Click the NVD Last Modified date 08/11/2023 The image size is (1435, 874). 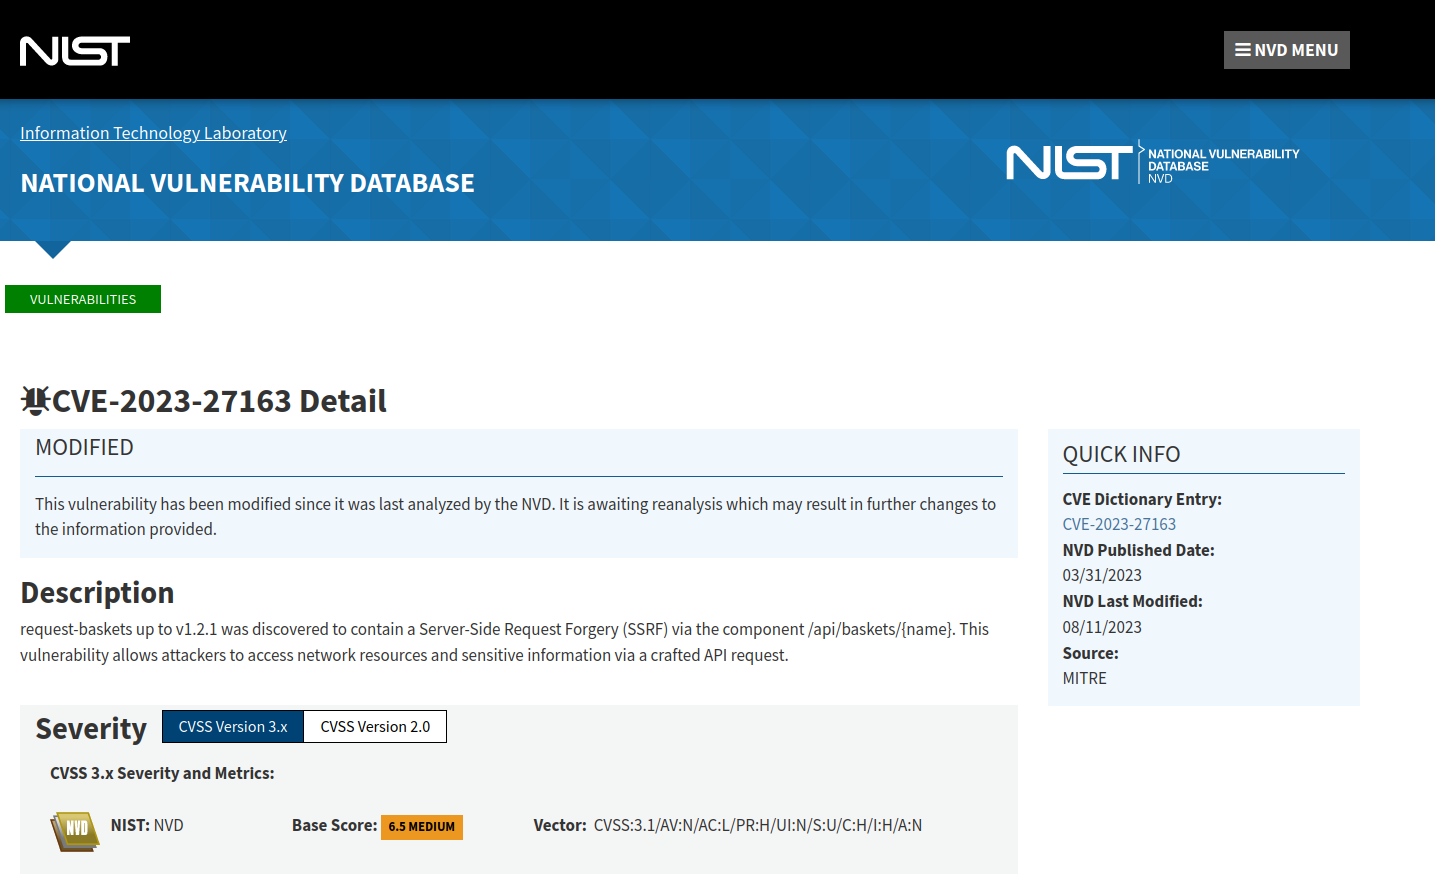pos(1102,627)
